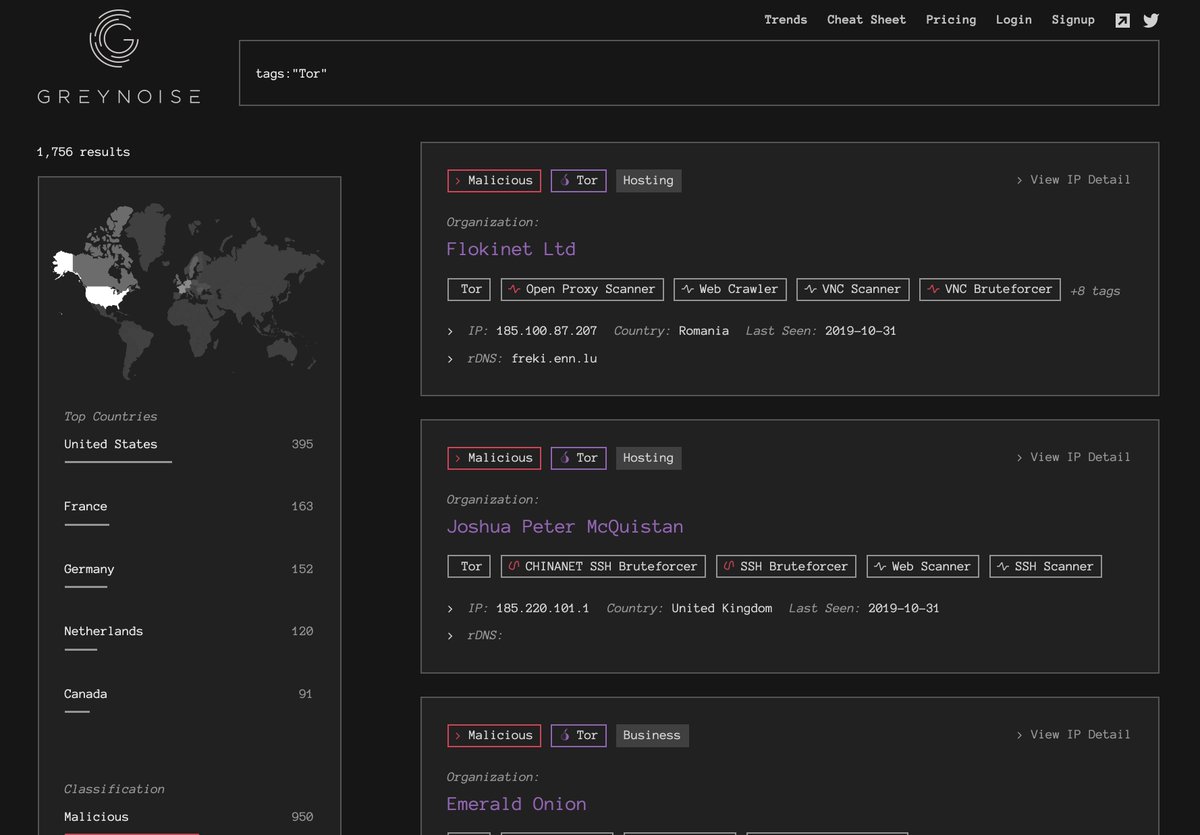Open Emerald Onion organization link

517,804
